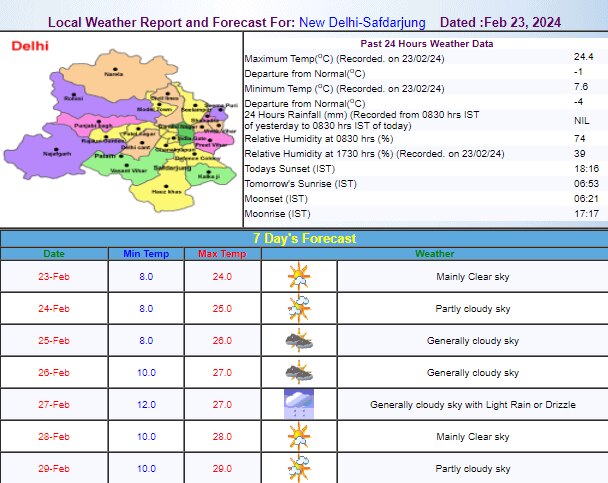Click the 23-Feb date cell
608x483 pixels.
click(x=54, y=276)
